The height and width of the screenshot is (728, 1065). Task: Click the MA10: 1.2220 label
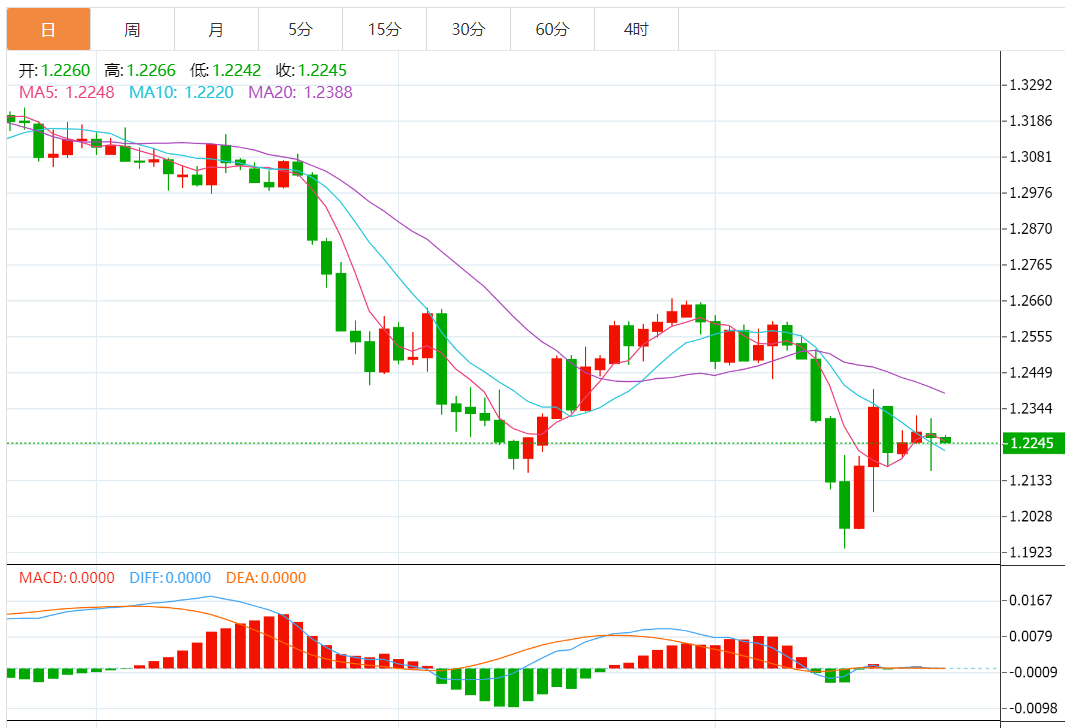pos(181,92)
